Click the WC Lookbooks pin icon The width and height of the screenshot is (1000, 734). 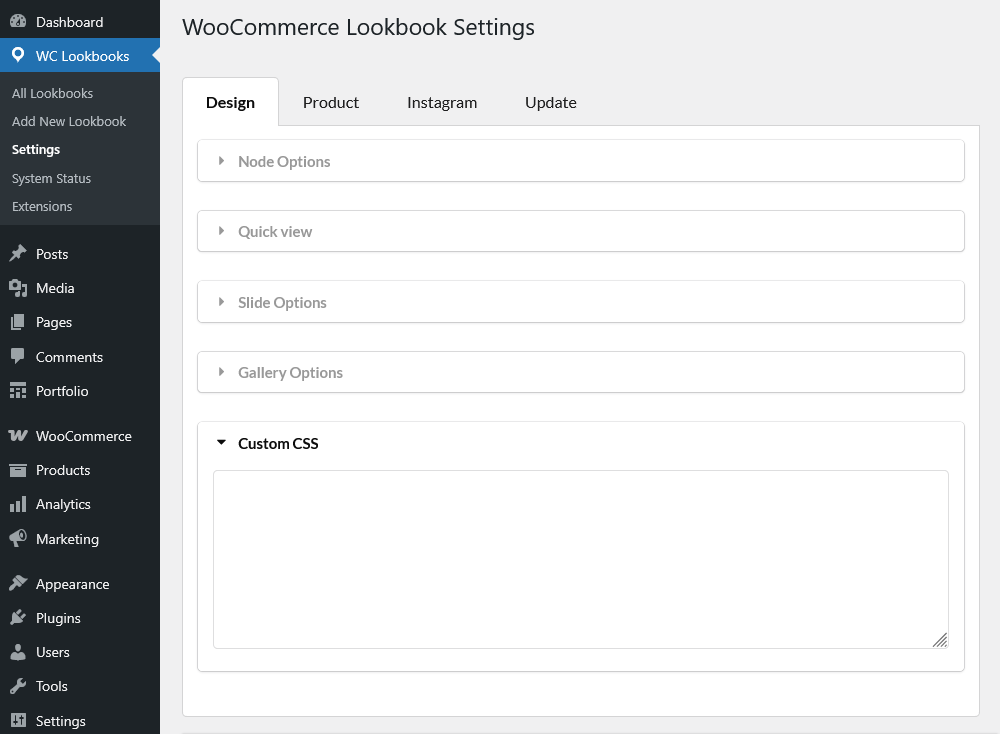tap(18, 55)
